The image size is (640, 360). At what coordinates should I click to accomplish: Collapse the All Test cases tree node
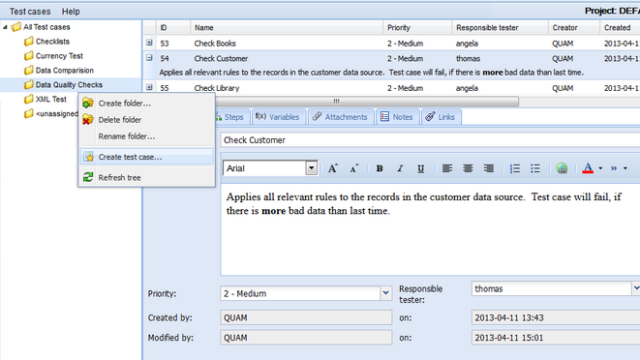5,27
